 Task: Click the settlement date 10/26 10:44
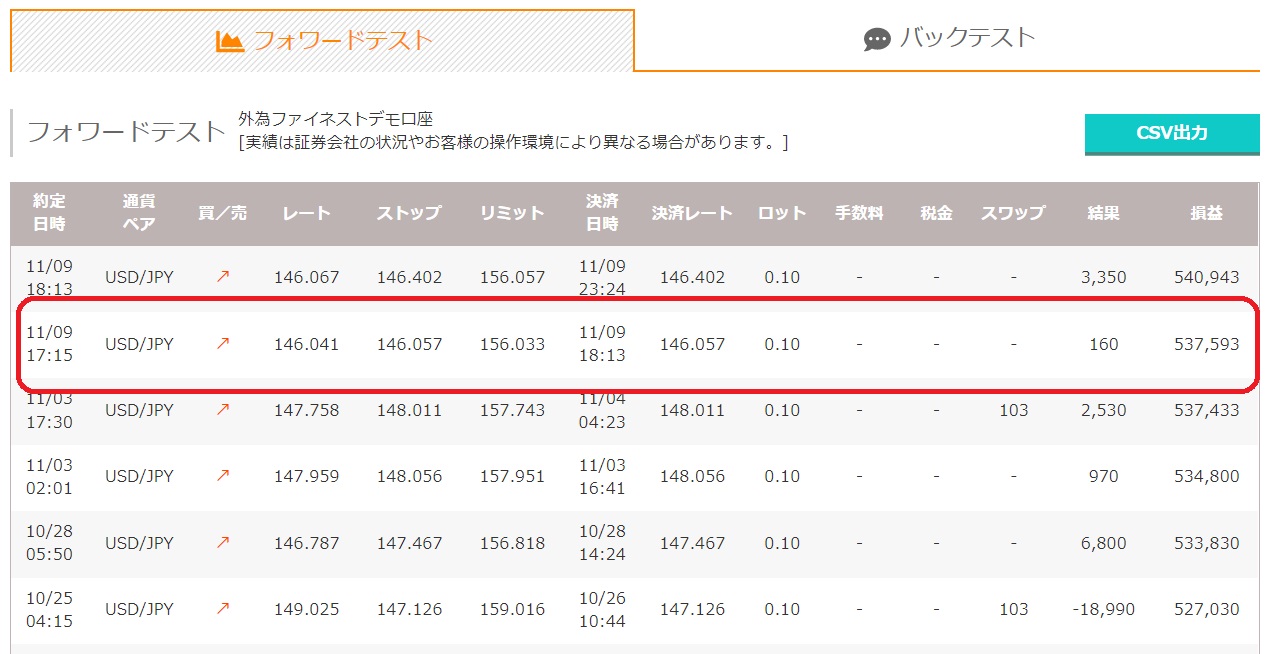tap(602, 609)
